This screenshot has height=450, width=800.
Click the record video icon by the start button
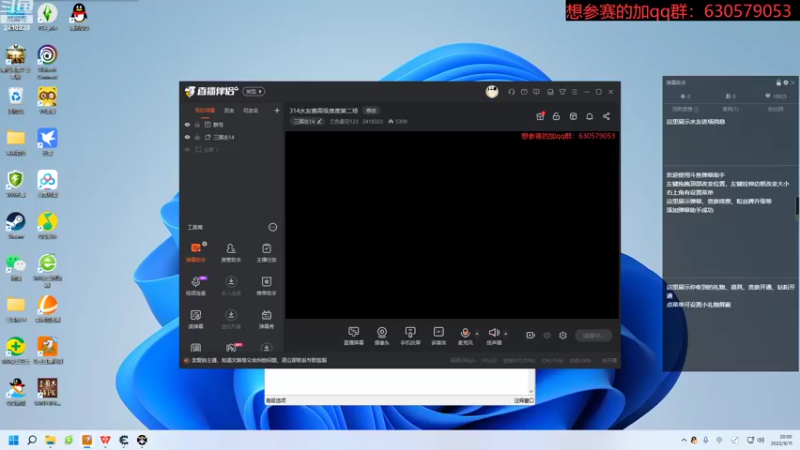[531, 335]
